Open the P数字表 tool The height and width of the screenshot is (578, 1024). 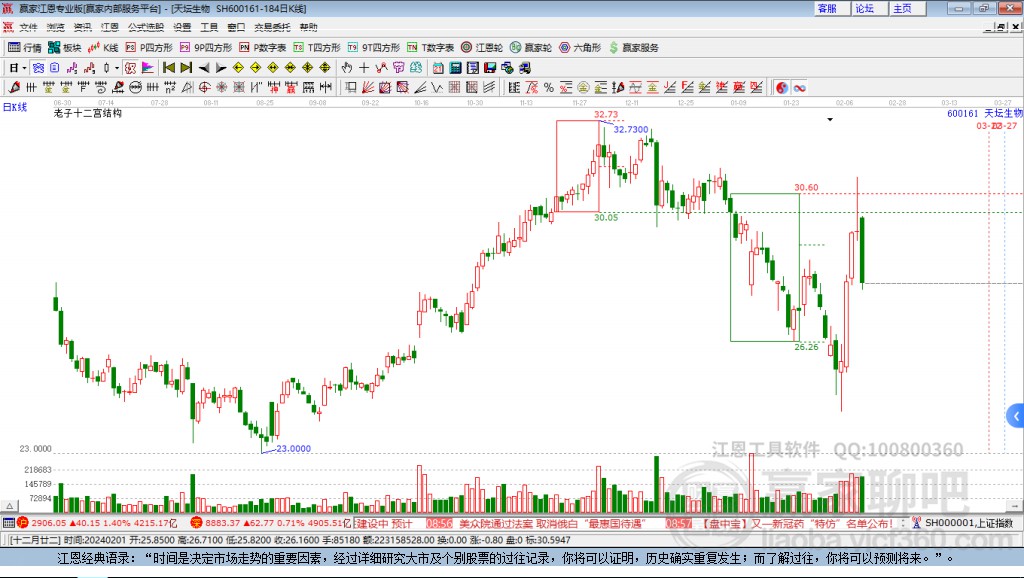[x=263, y=48]
